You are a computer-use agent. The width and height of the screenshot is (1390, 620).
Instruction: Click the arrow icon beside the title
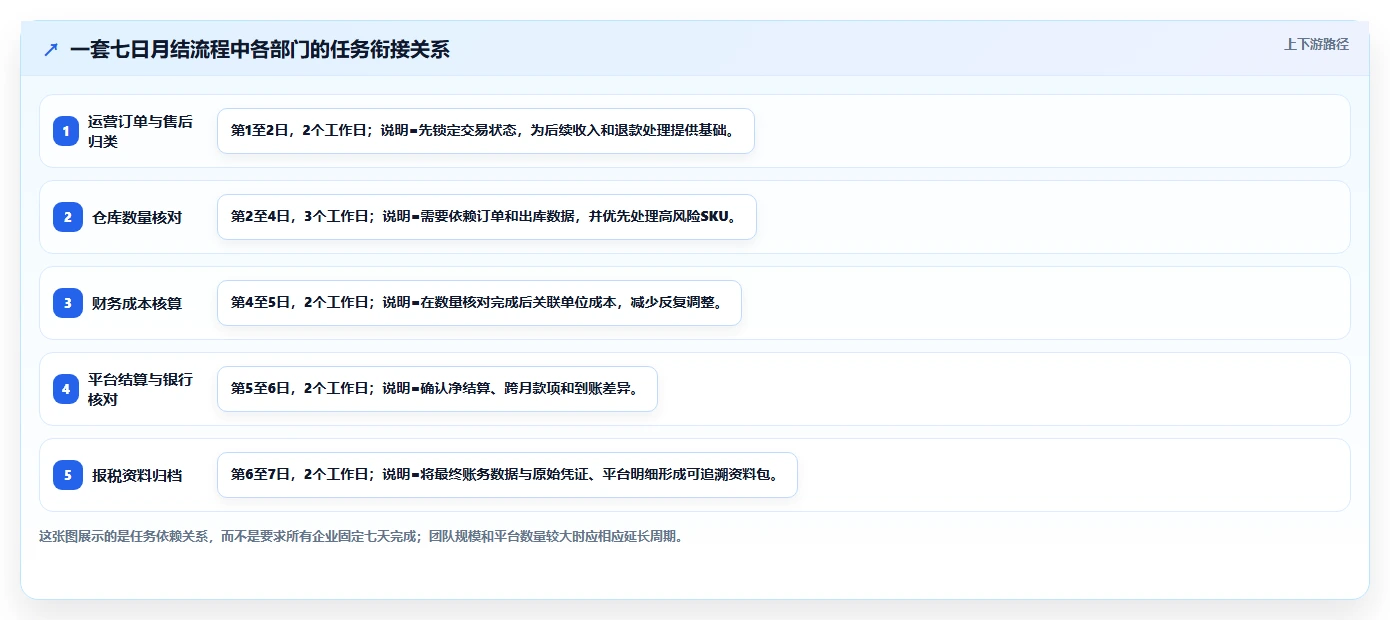pyautogui.click(x=51, y=49)
